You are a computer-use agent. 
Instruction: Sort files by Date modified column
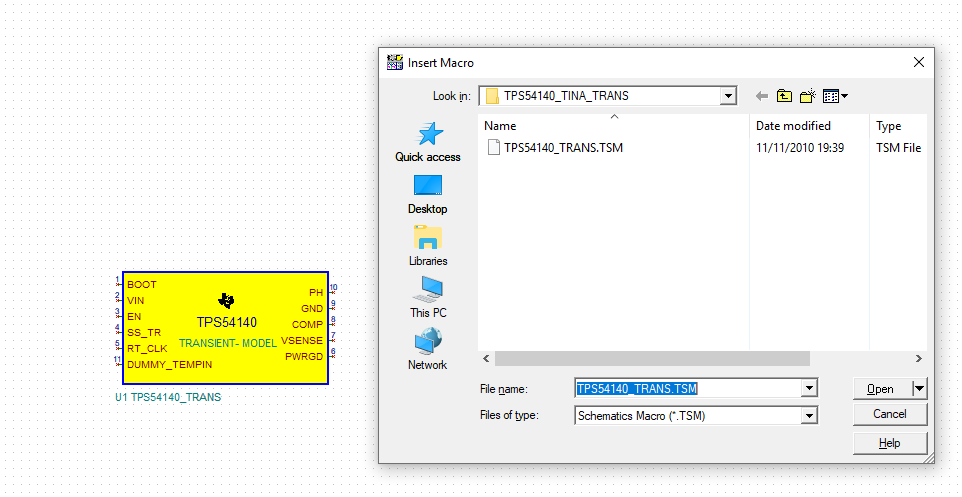[x=809, y=126]
